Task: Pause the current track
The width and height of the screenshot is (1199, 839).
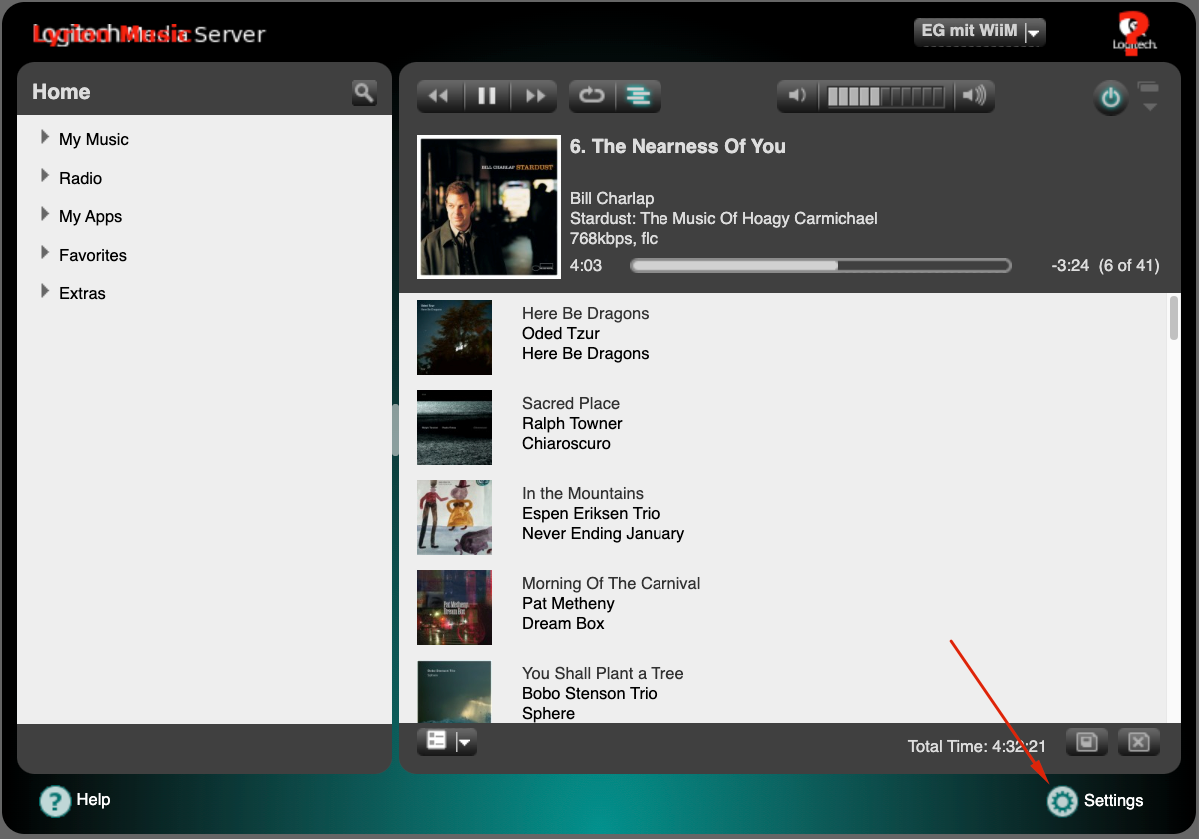Action: [x=487, y=96]
